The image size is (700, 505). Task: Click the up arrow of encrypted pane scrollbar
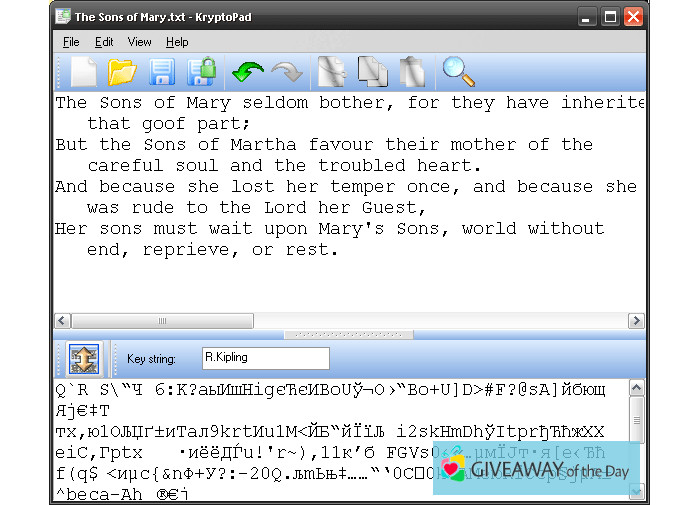(x=636, y=387)
